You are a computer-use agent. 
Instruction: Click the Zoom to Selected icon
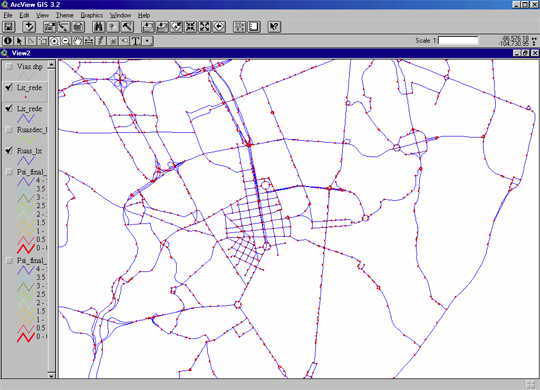coord(176,27)
